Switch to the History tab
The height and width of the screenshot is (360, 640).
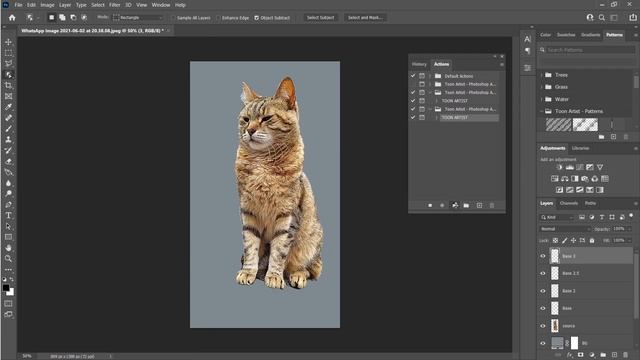click(x=419, y=64)
